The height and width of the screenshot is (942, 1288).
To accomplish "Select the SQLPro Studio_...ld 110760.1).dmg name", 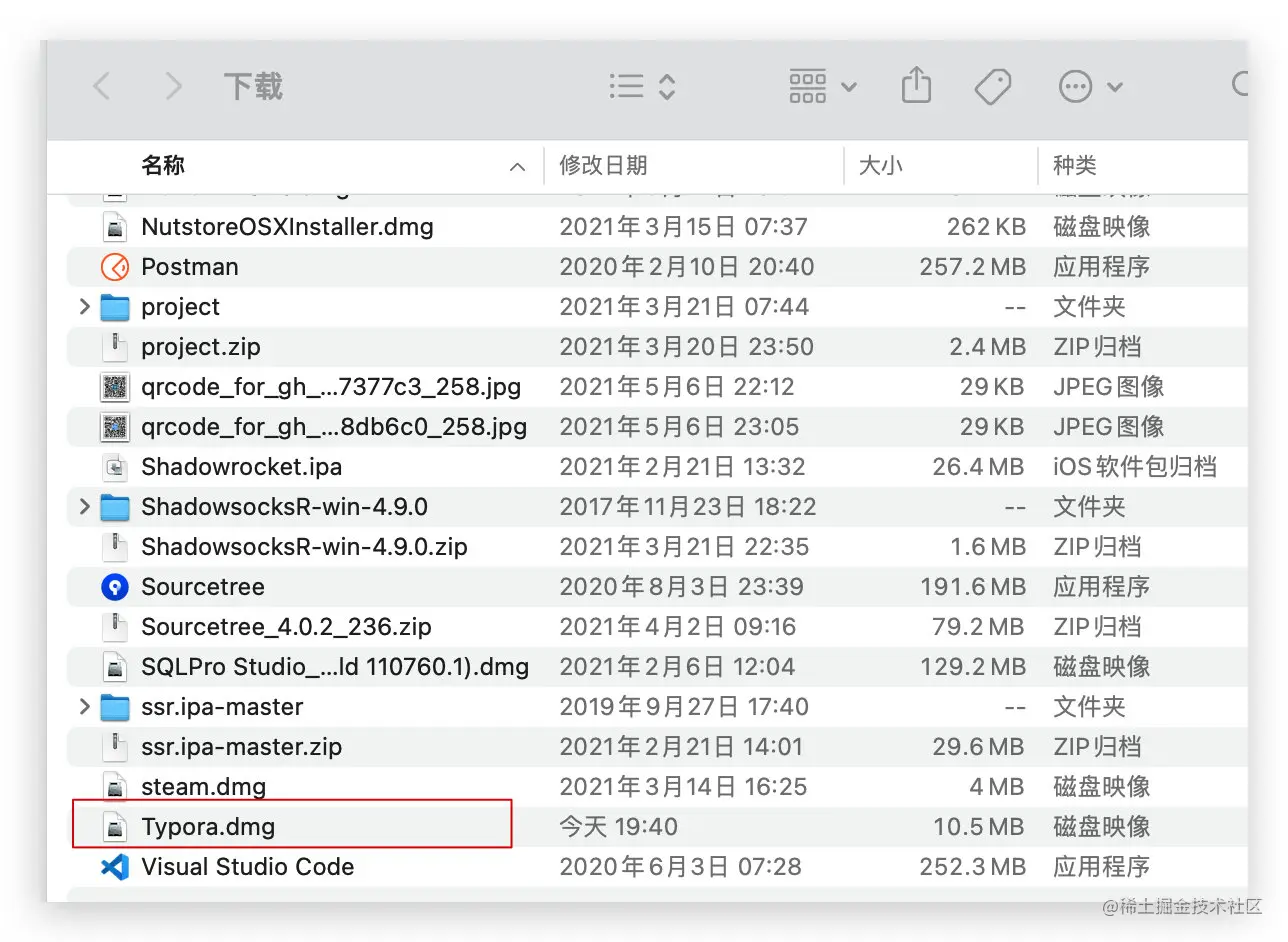I will click(335, 667).
